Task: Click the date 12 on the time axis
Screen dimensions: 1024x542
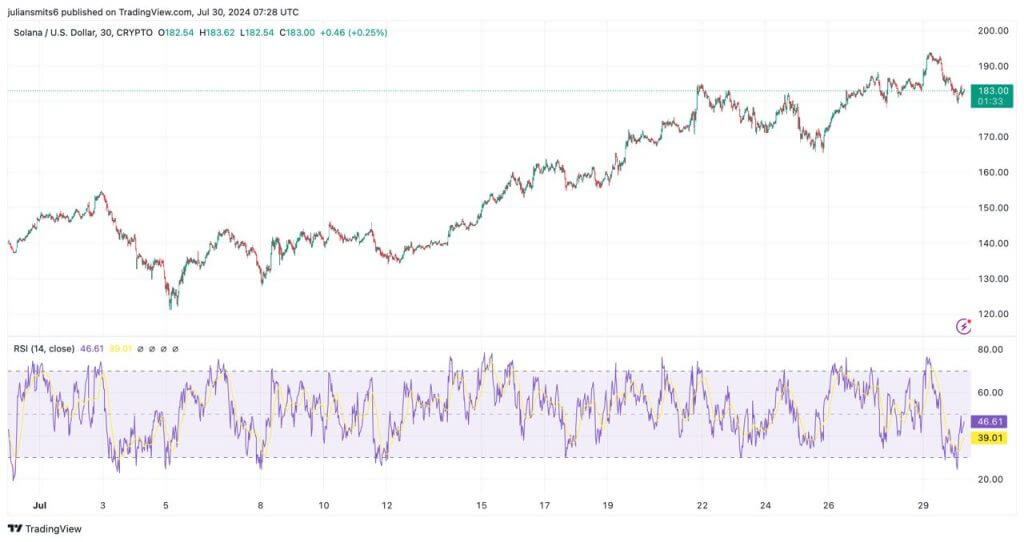Action: (387, 505)
